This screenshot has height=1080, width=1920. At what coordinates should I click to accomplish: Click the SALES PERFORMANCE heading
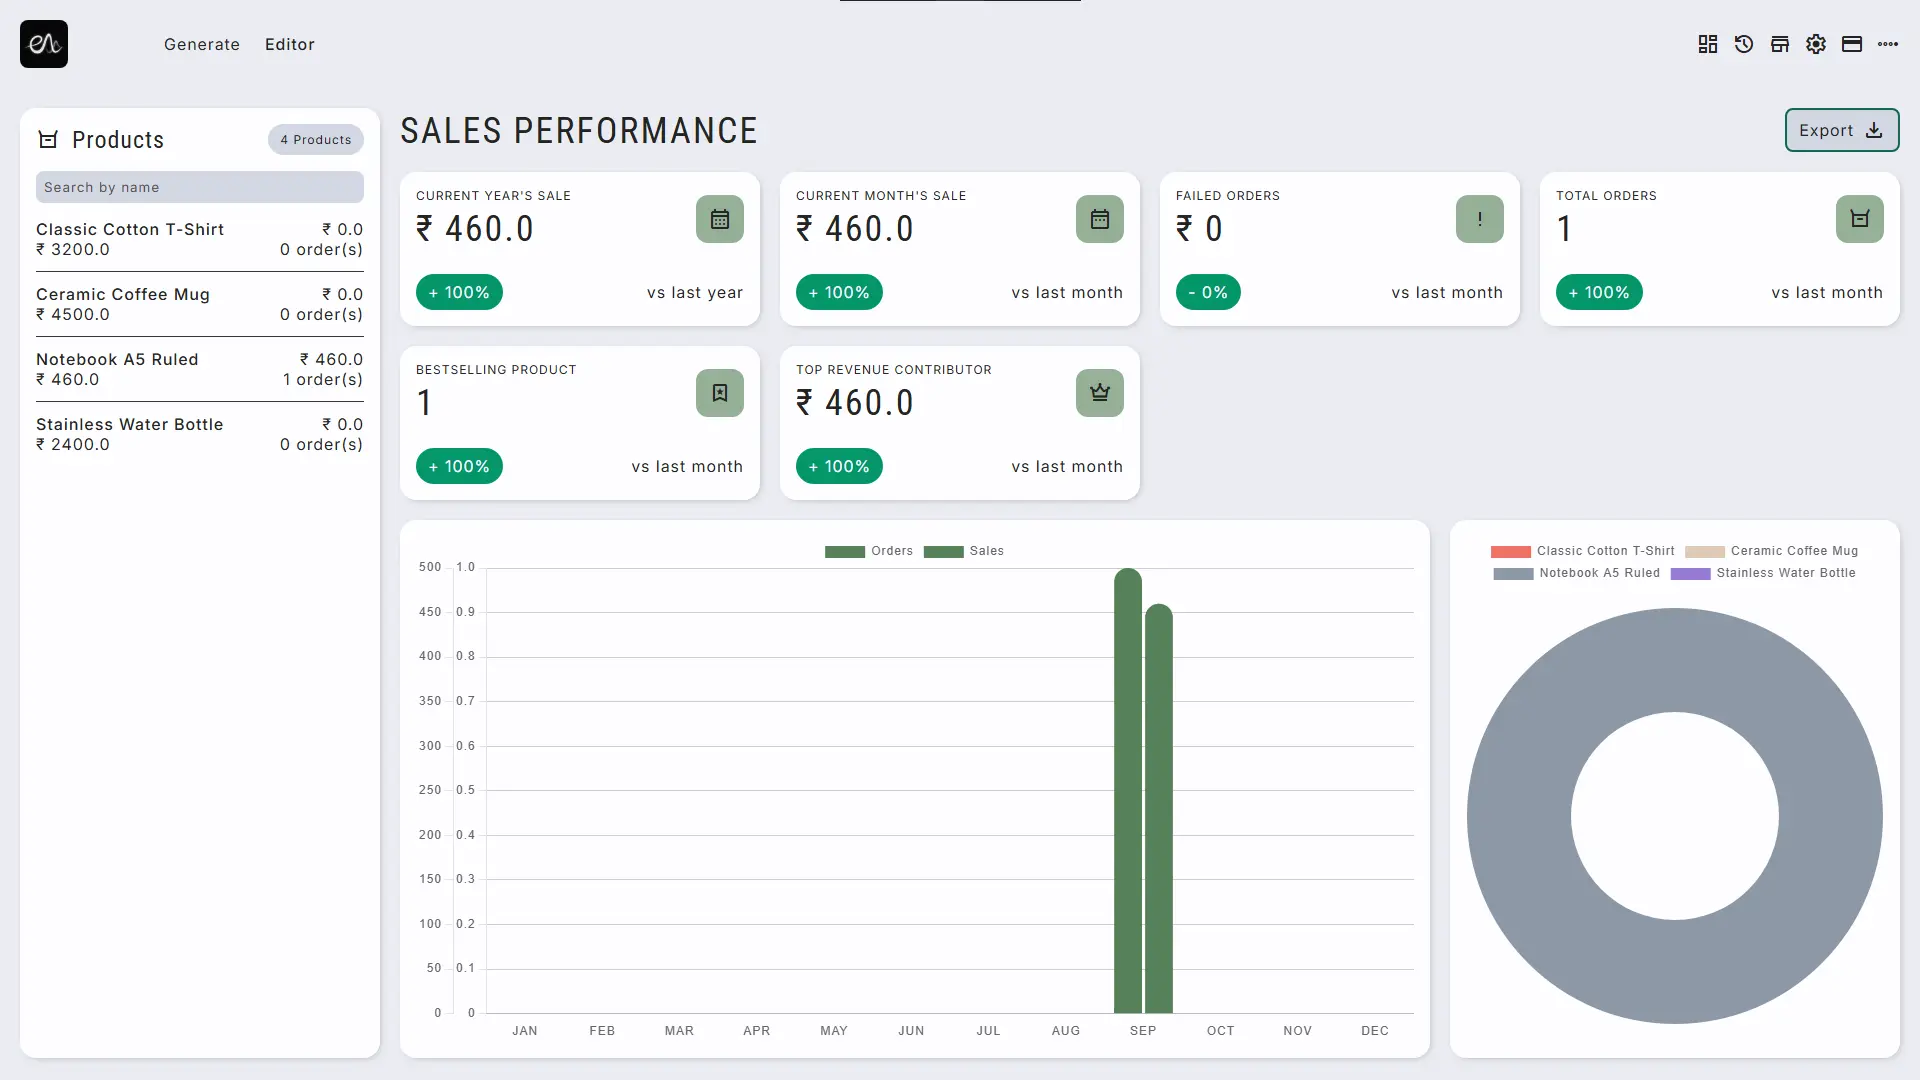579,131
